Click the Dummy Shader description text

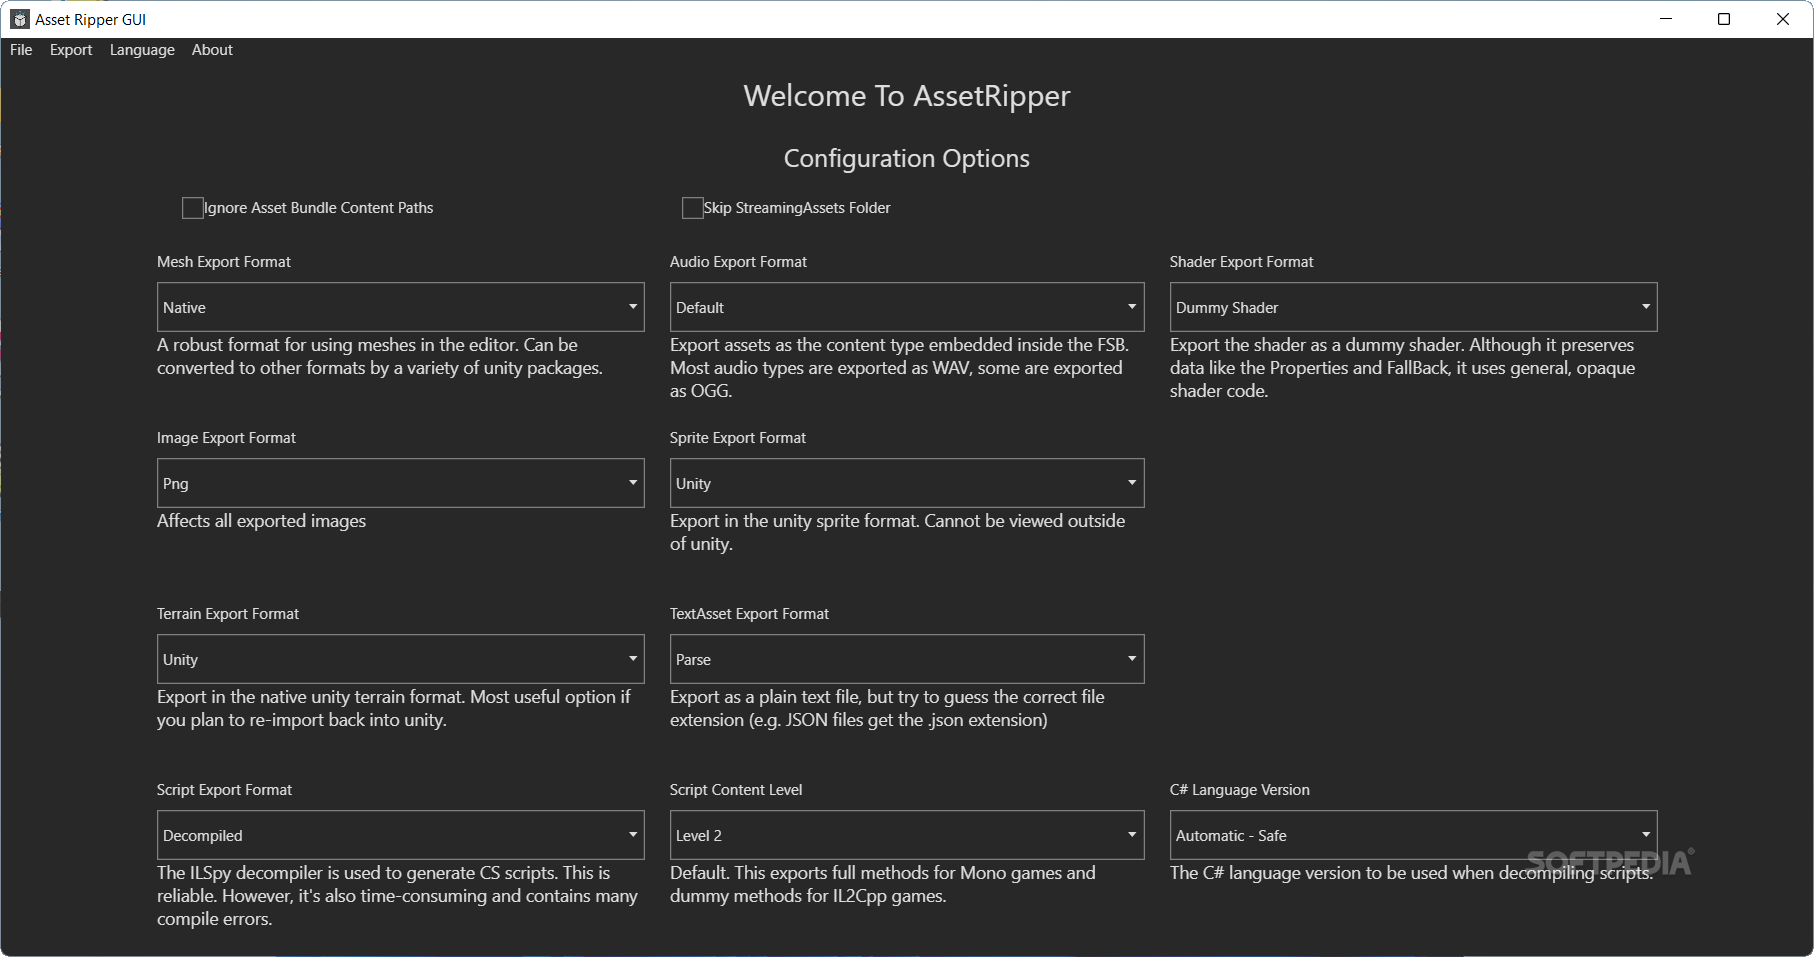click(x=1402, y=368)
